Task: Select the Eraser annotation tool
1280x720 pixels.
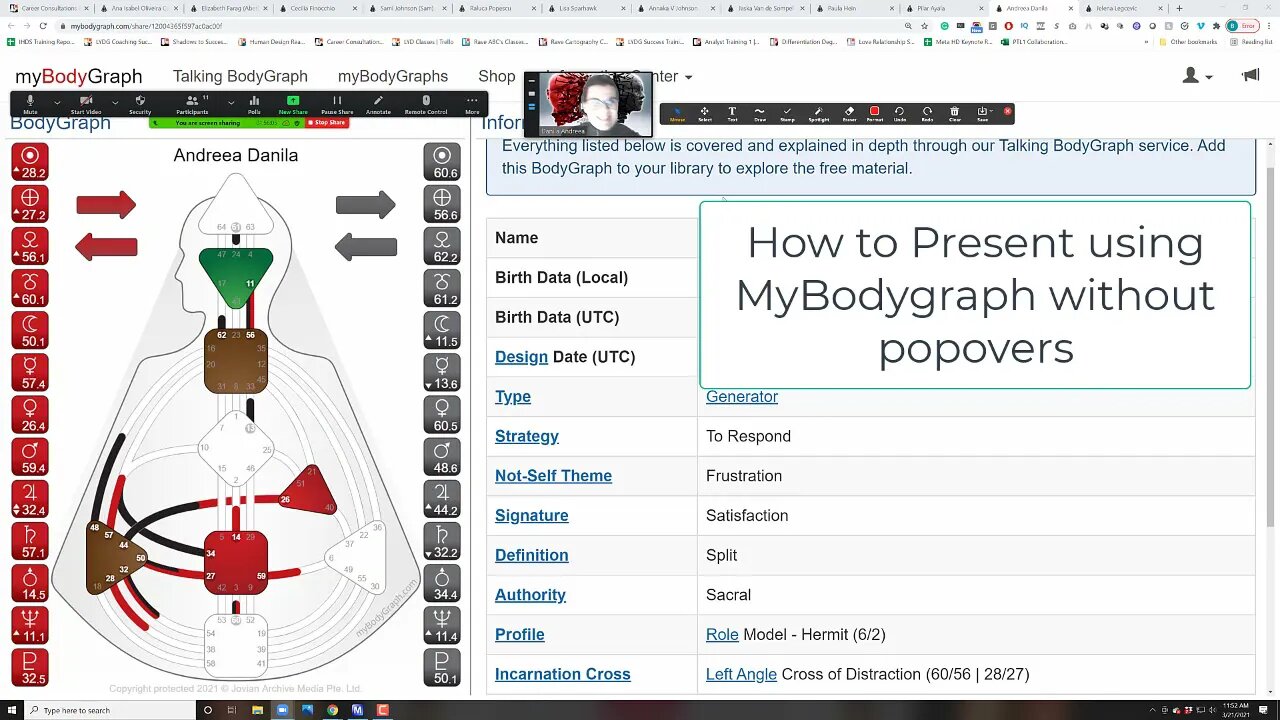Action: click(x=849, y=114)
